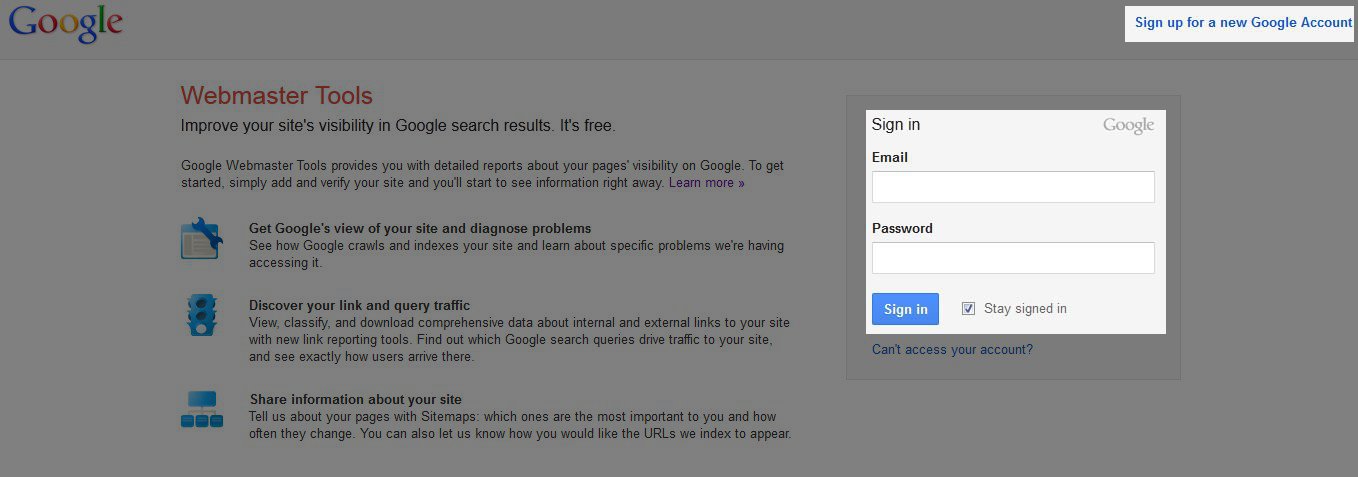
Task: Select the Discover your link and query traffic heading
Action: pos(359,305)
